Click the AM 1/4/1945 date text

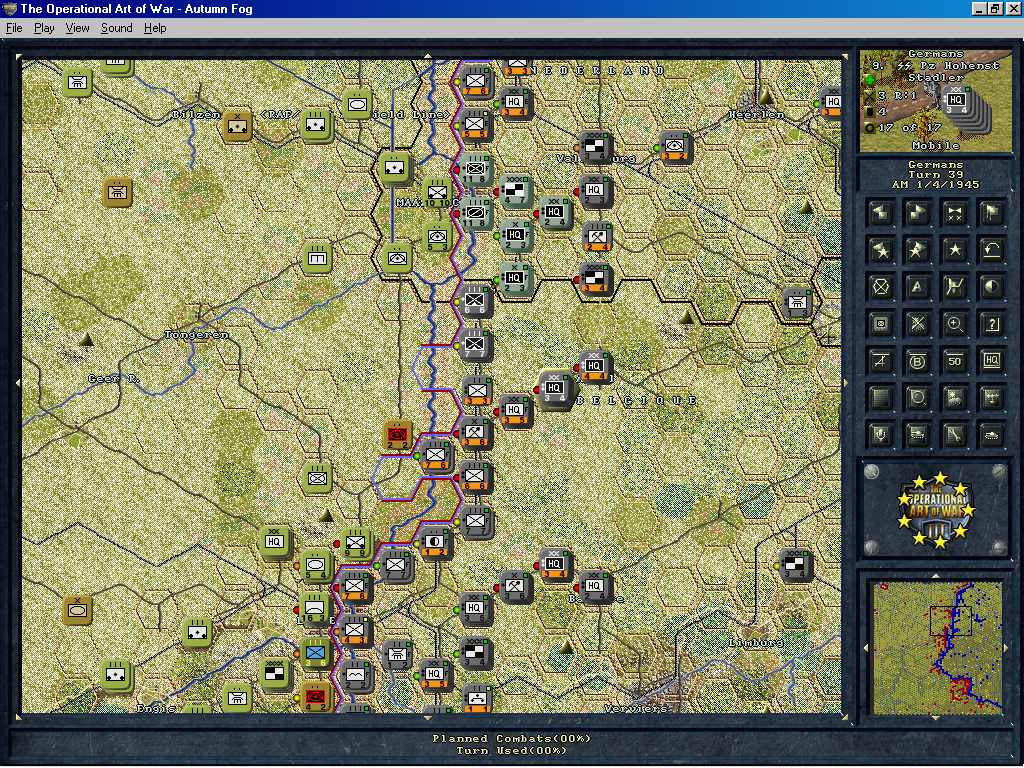936,185
